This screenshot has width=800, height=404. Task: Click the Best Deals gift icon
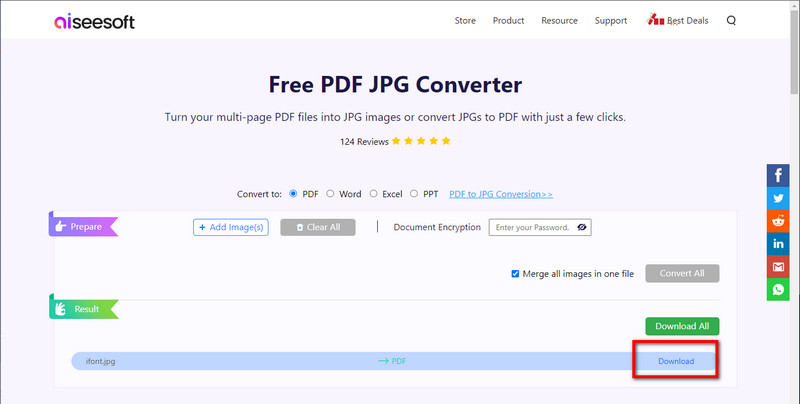tap(656, 20)
